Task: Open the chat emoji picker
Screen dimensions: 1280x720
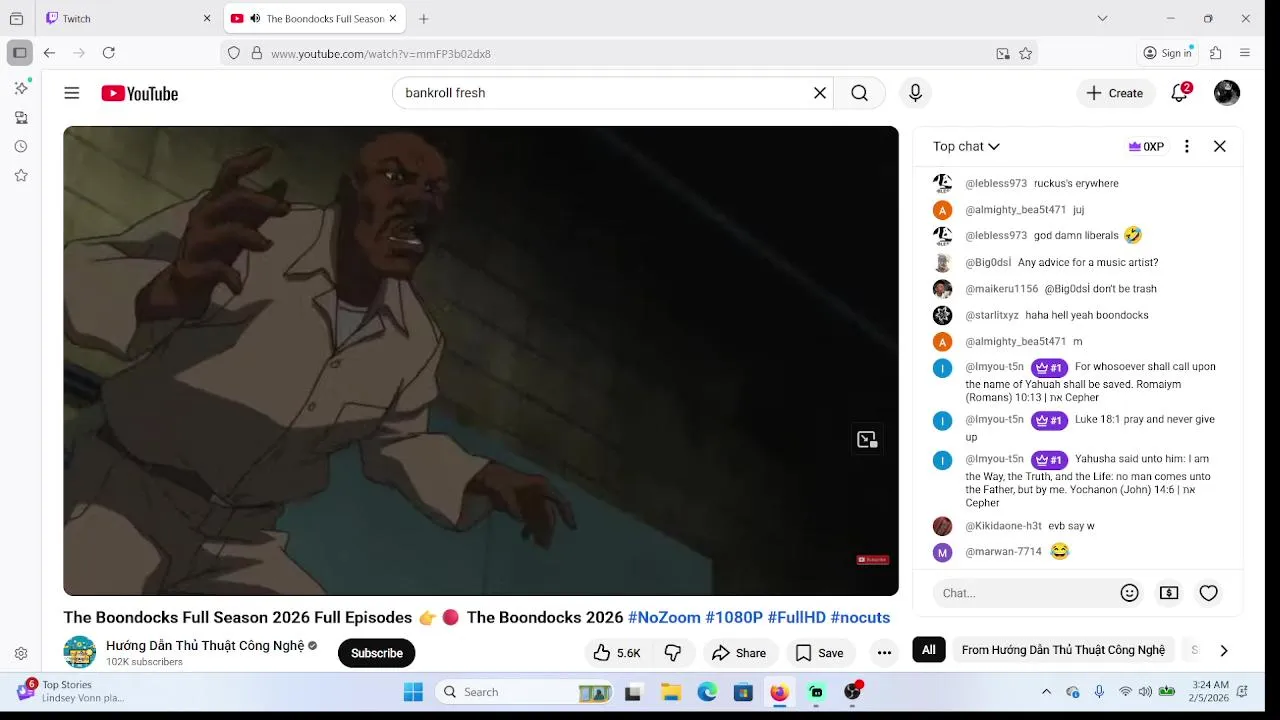Action: [x=1129, y=593]
